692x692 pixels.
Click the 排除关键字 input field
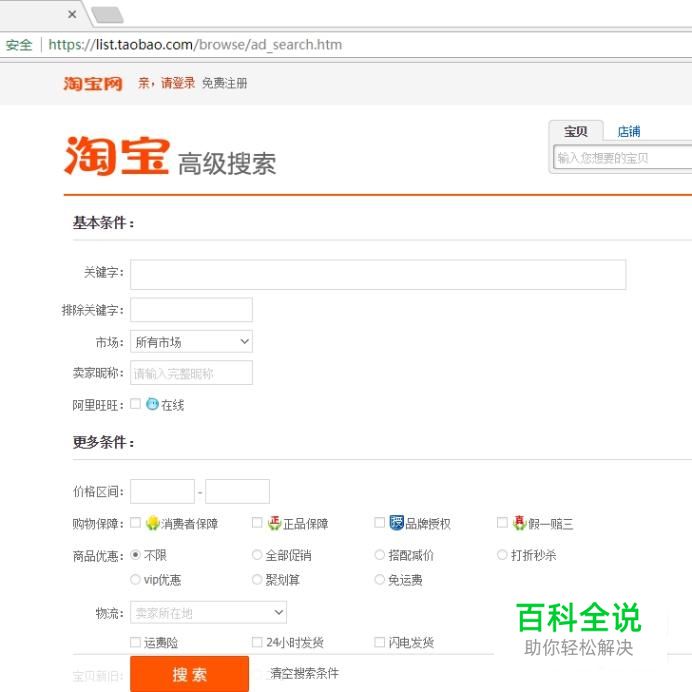click(192, 310)
